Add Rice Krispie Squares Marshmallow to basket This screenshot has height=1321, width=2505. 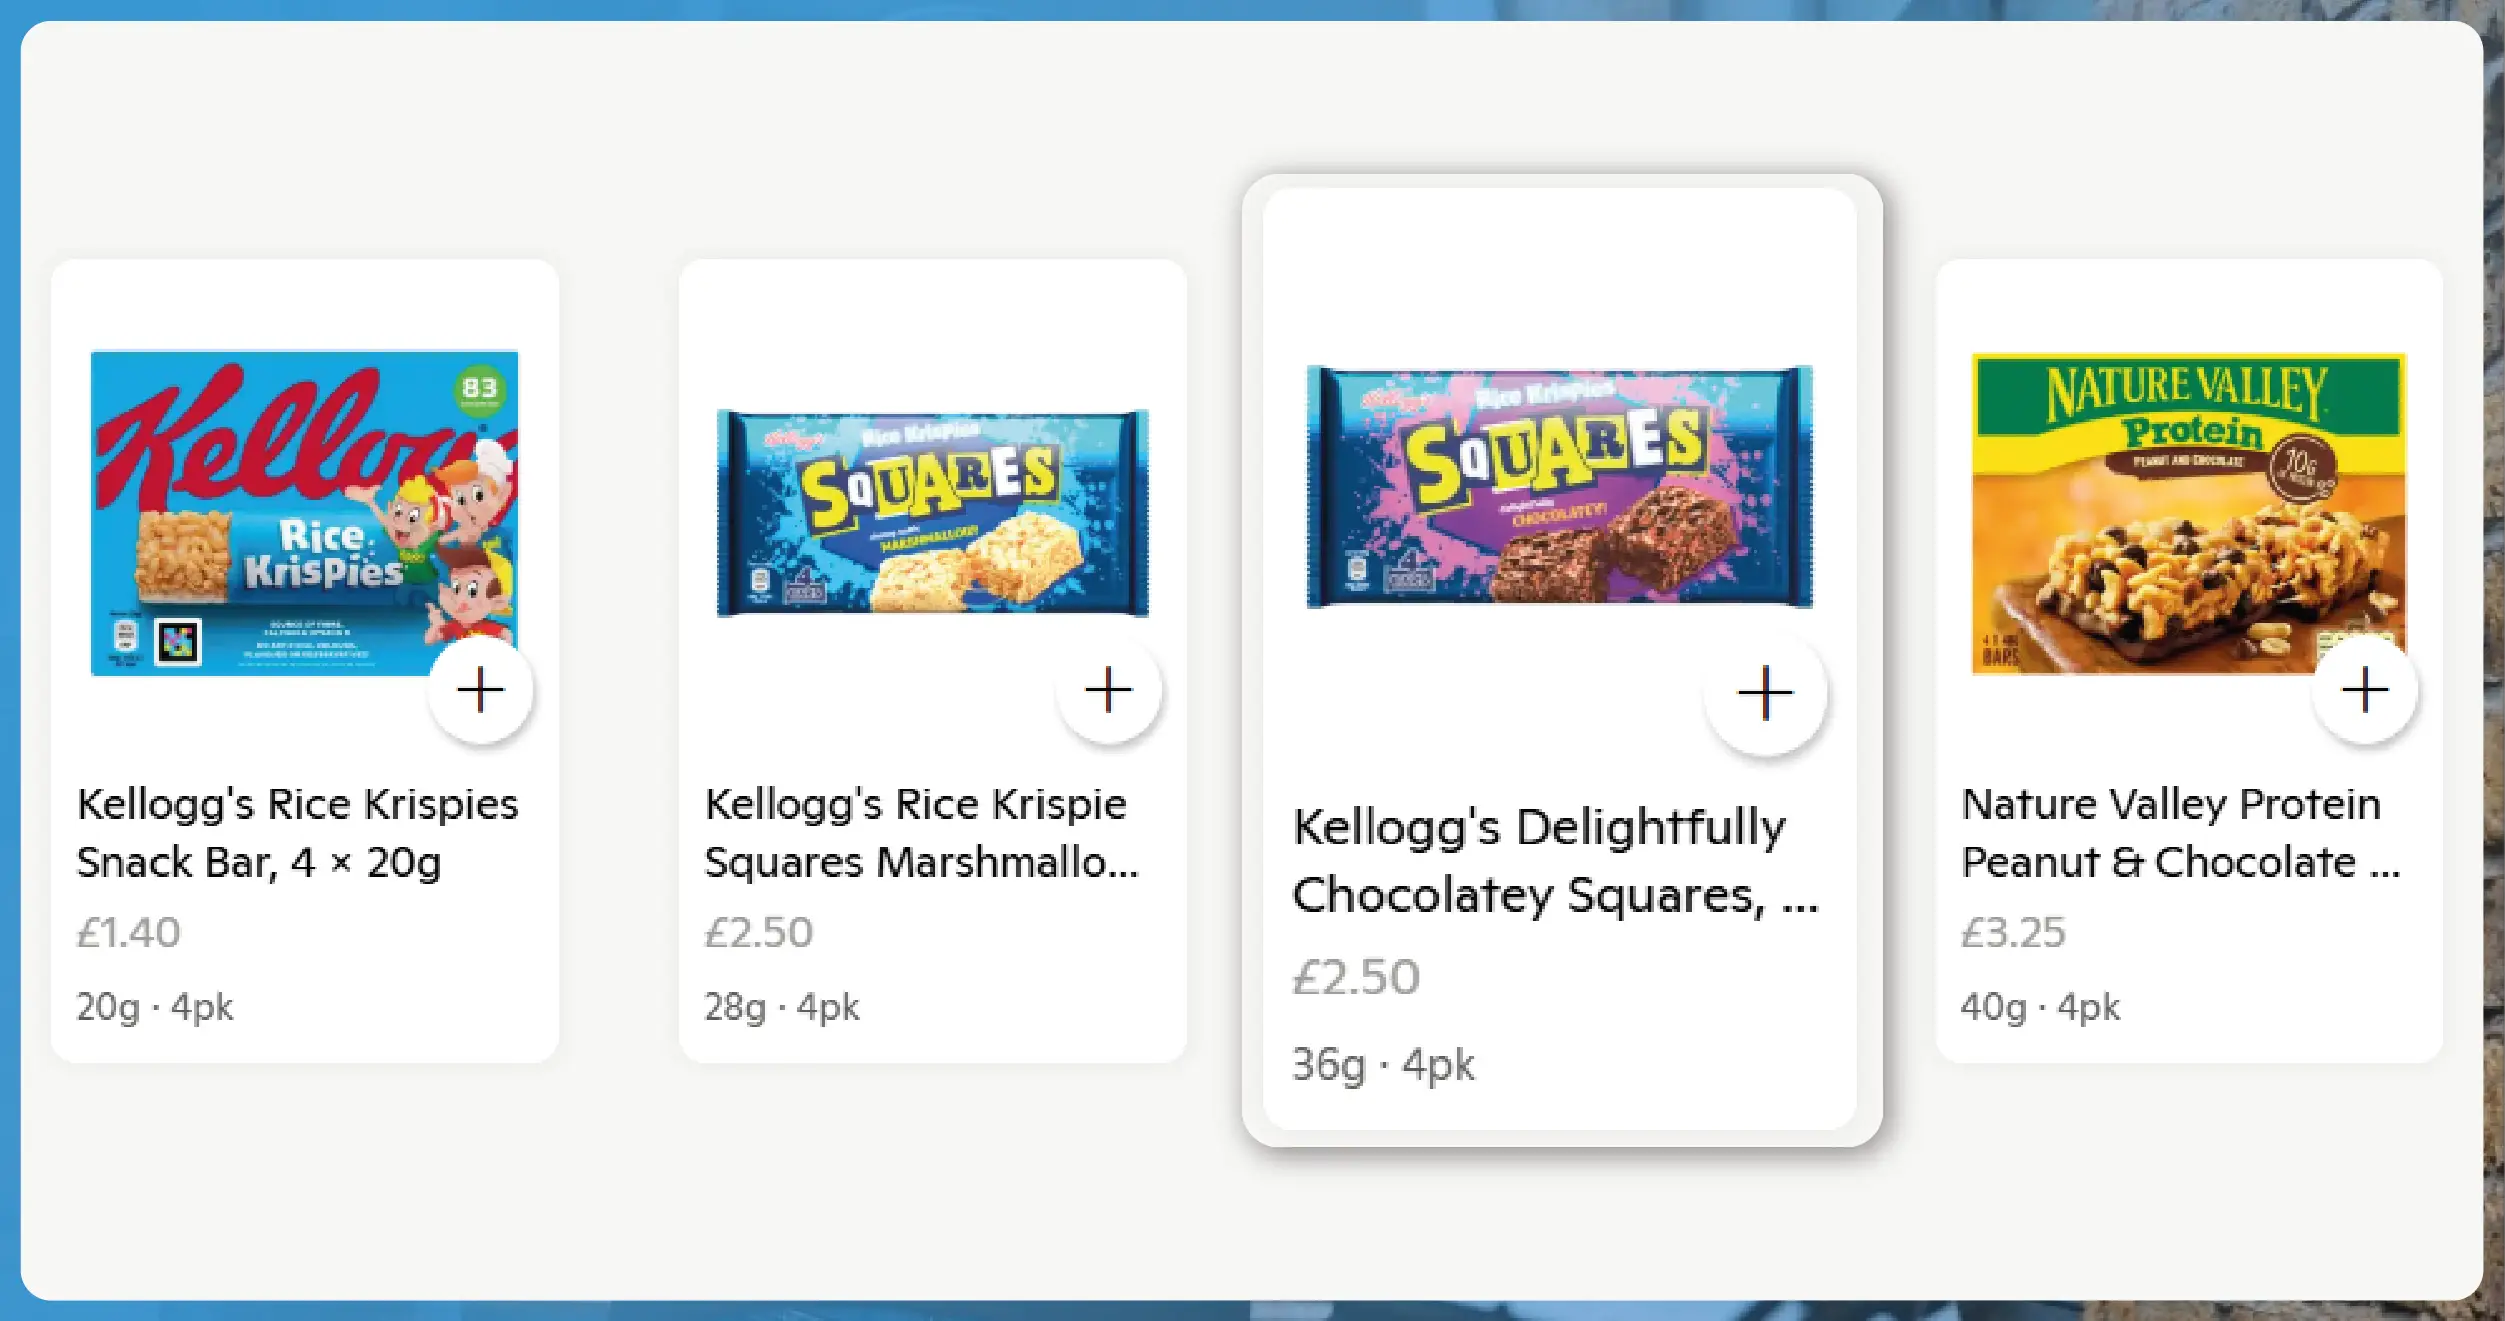coord(1108,691)
